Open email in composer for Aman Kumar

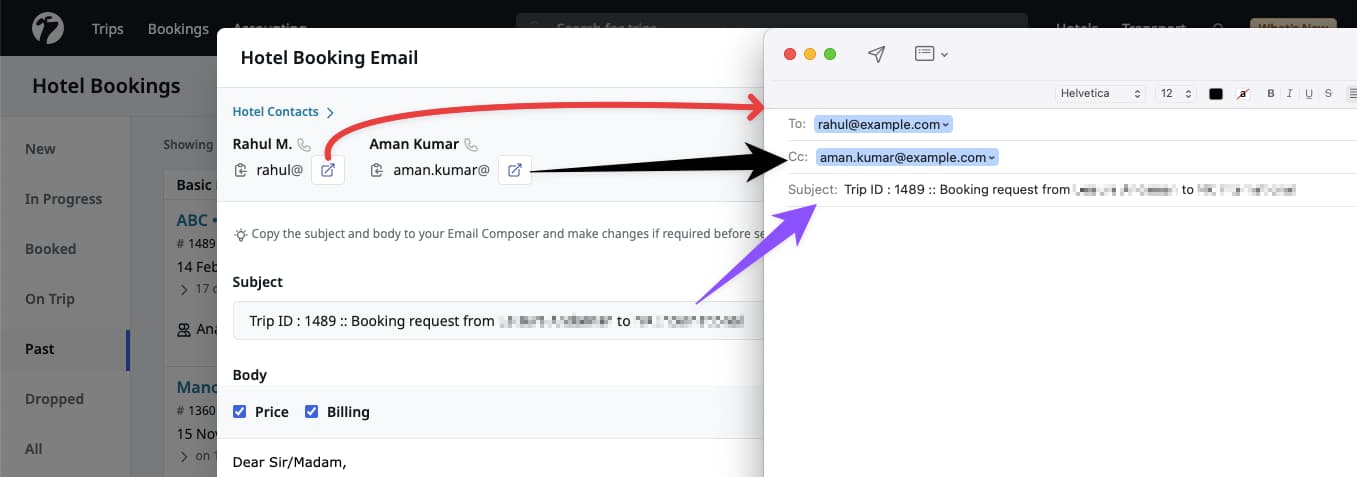pos(514,170)
